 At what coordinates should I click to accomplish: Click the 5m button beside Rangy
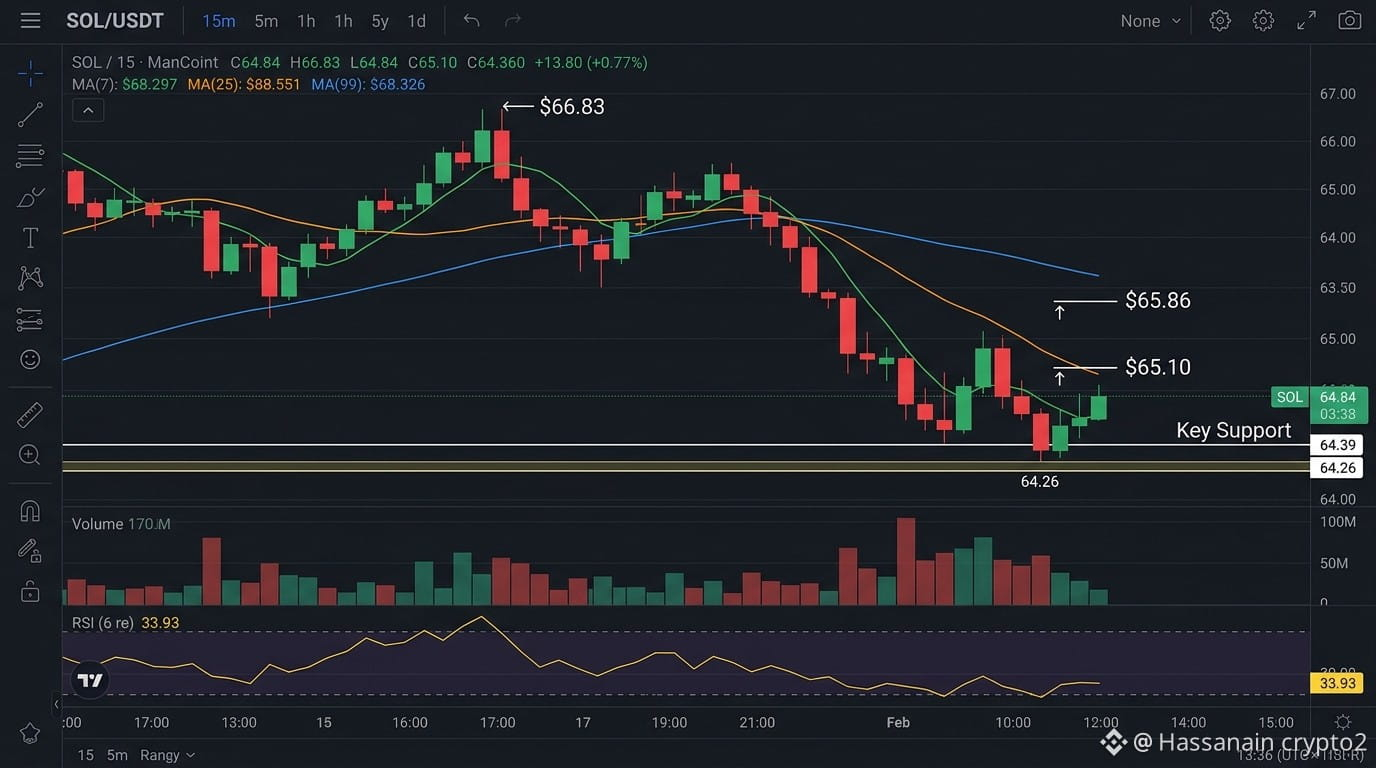(117, 755)
